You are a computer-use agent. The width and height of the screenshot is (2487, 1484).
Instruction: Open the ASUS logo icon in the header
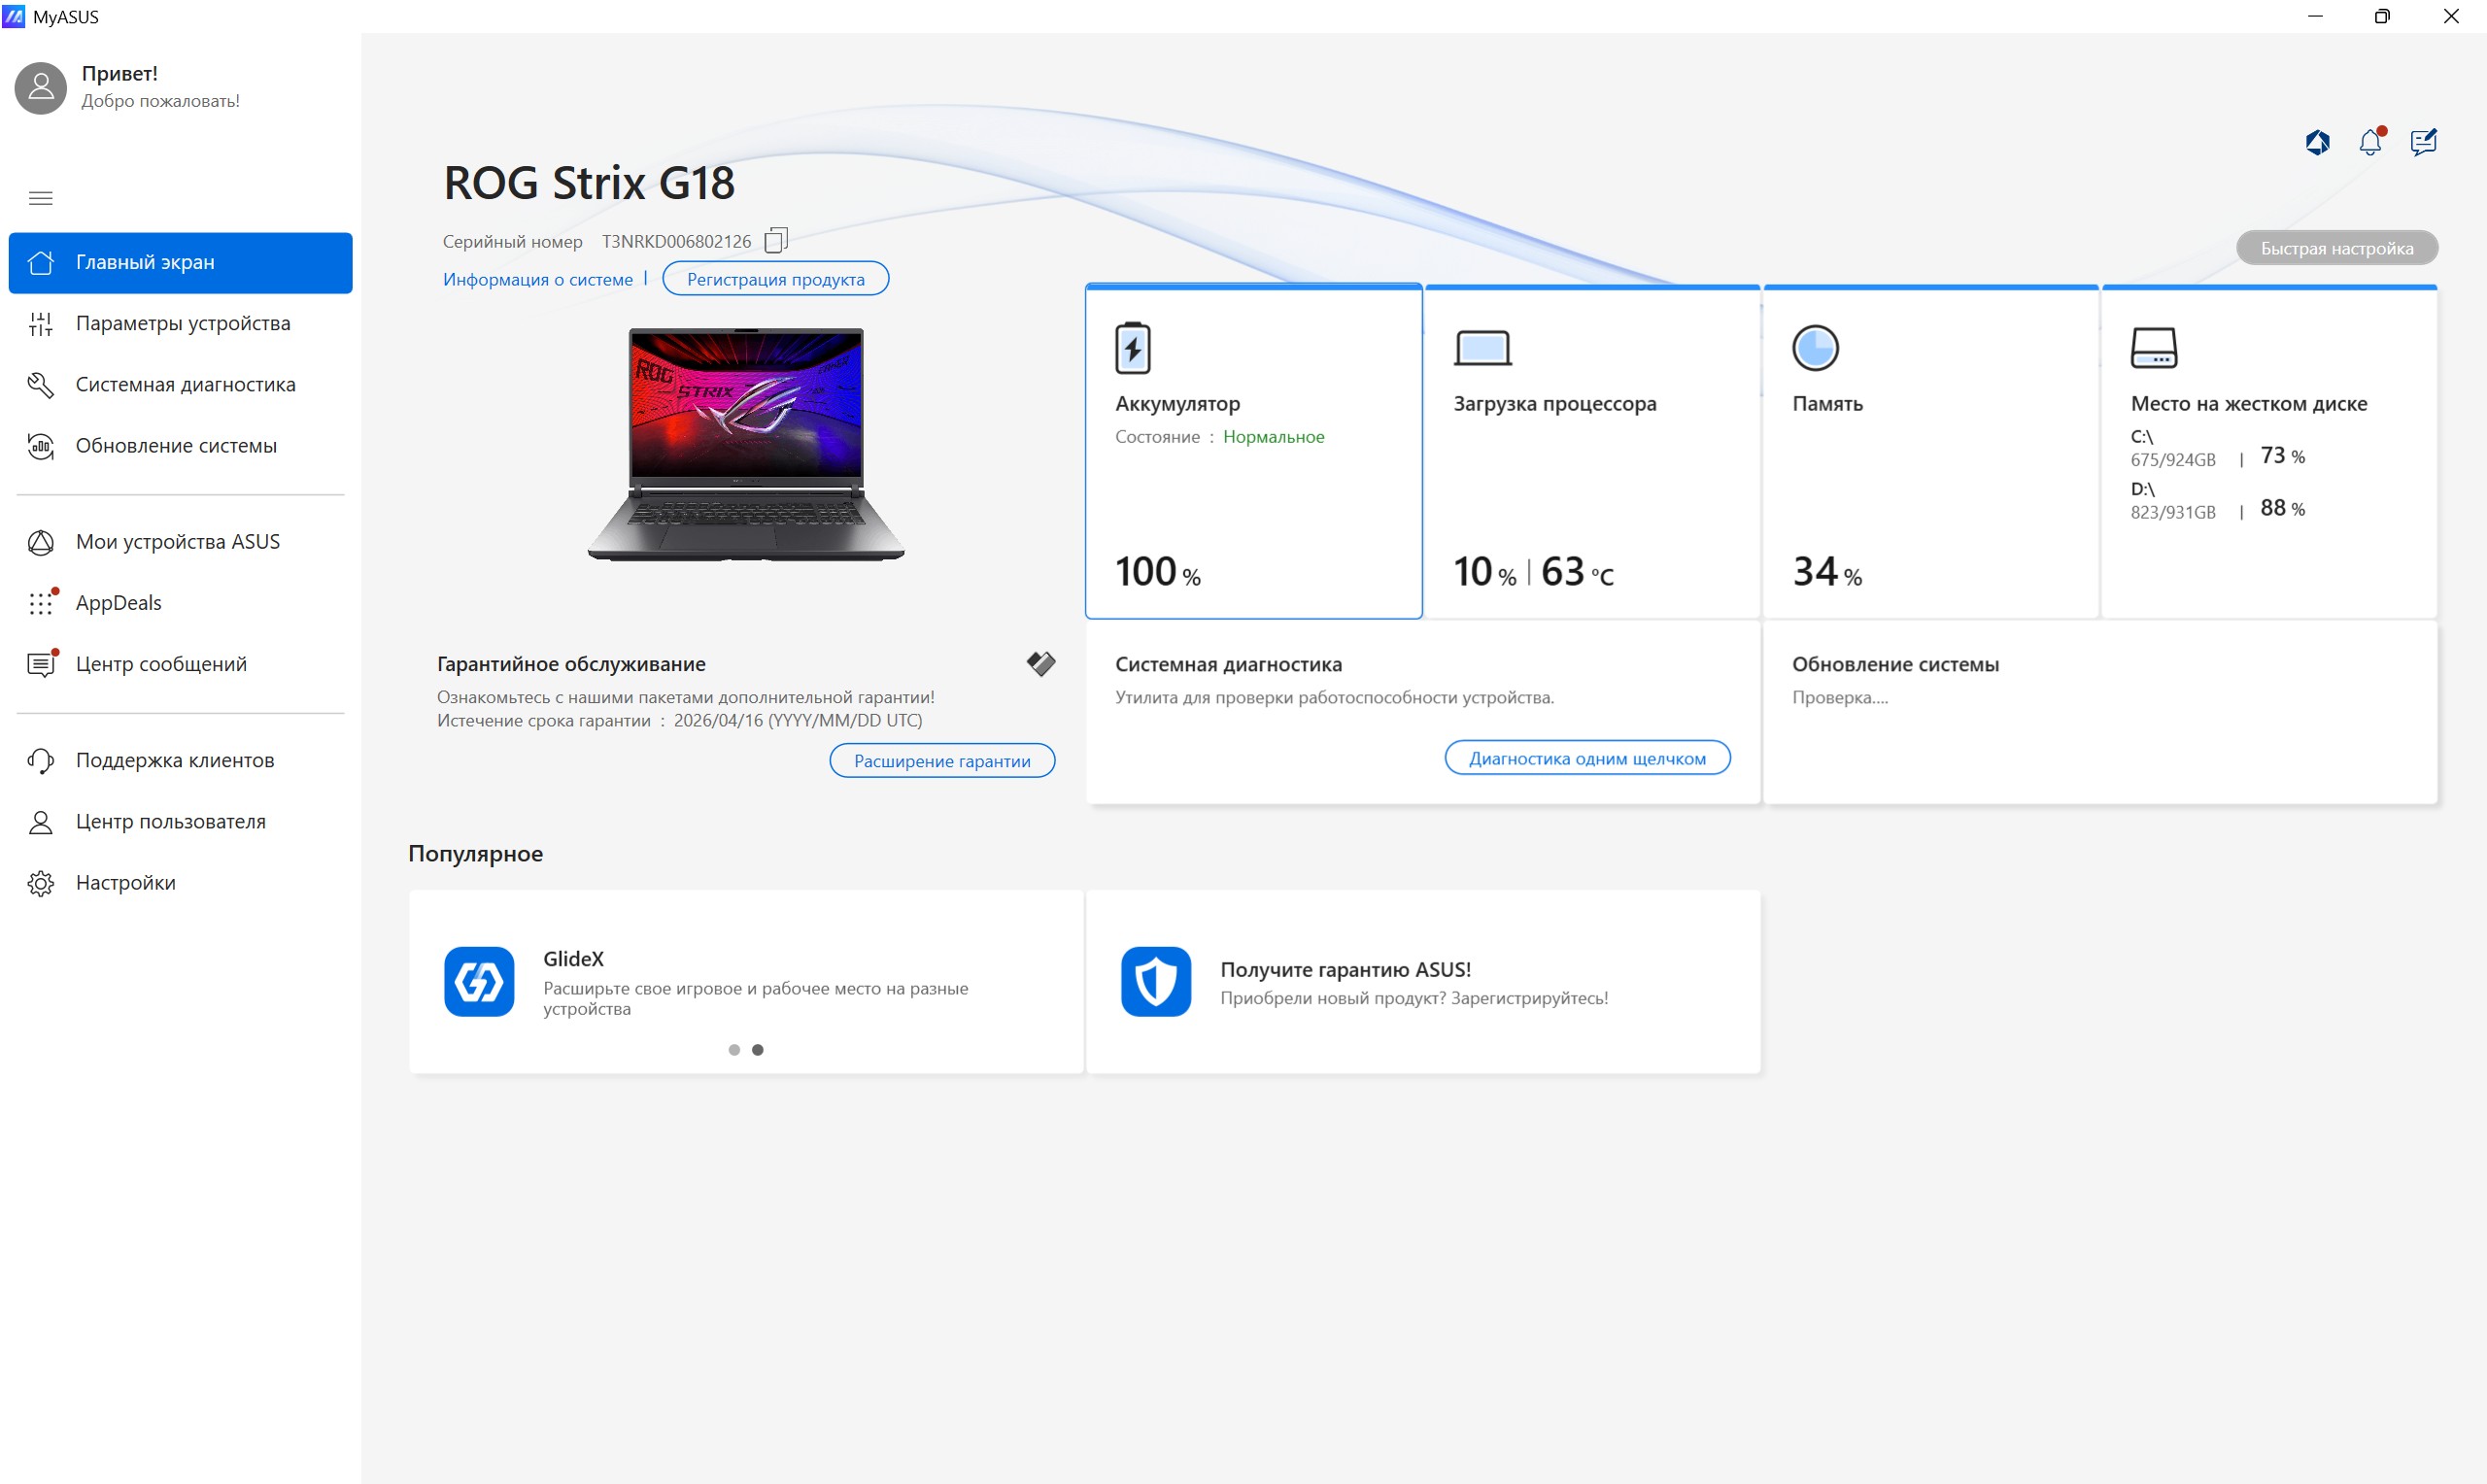click(x=2318, y=142)
